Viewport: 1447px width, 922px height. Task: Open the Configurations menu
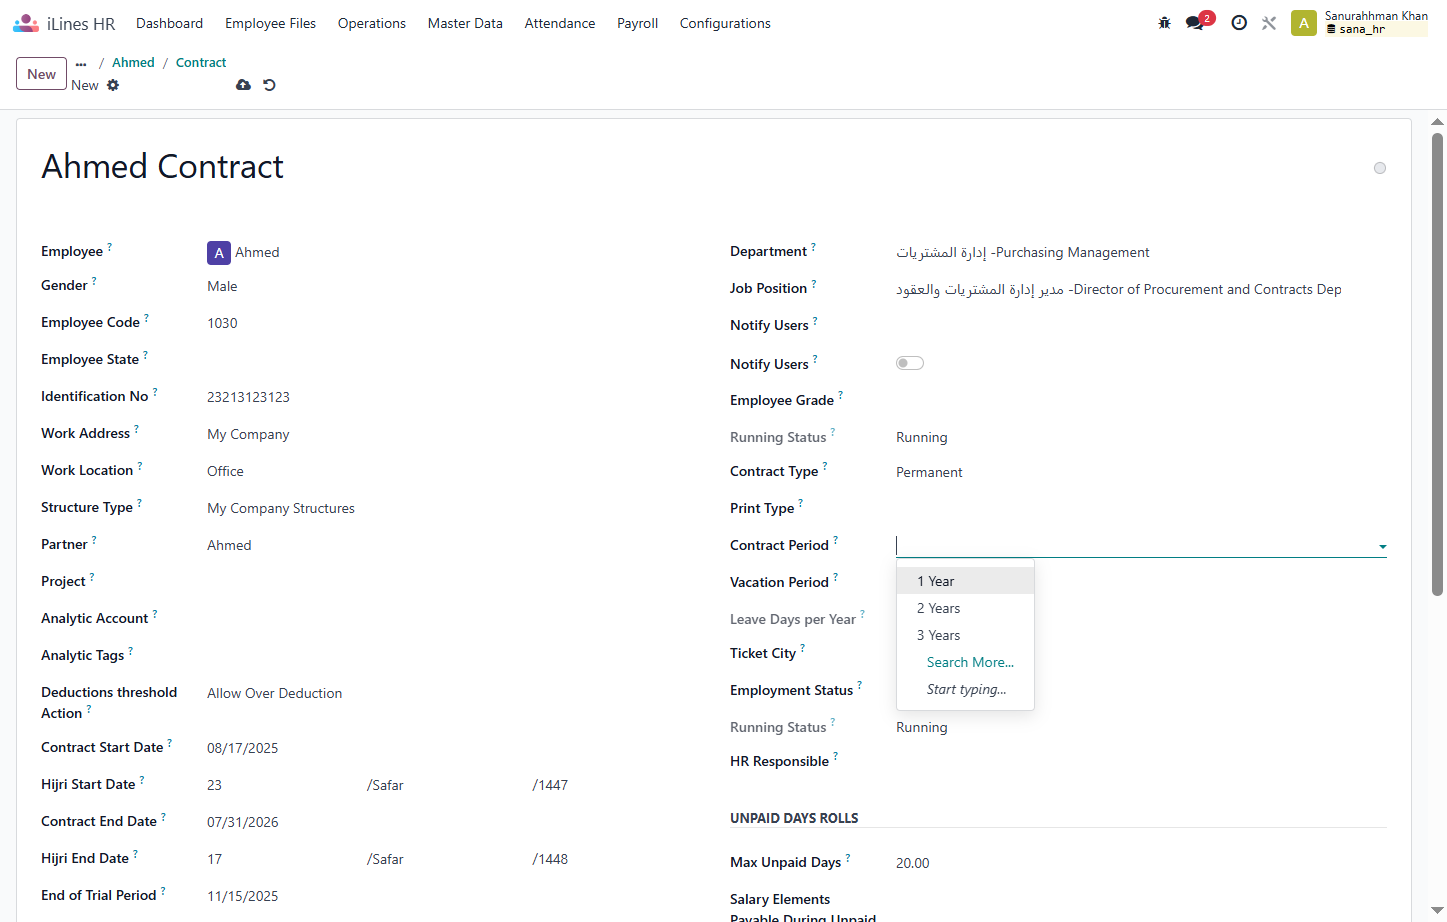725,23
